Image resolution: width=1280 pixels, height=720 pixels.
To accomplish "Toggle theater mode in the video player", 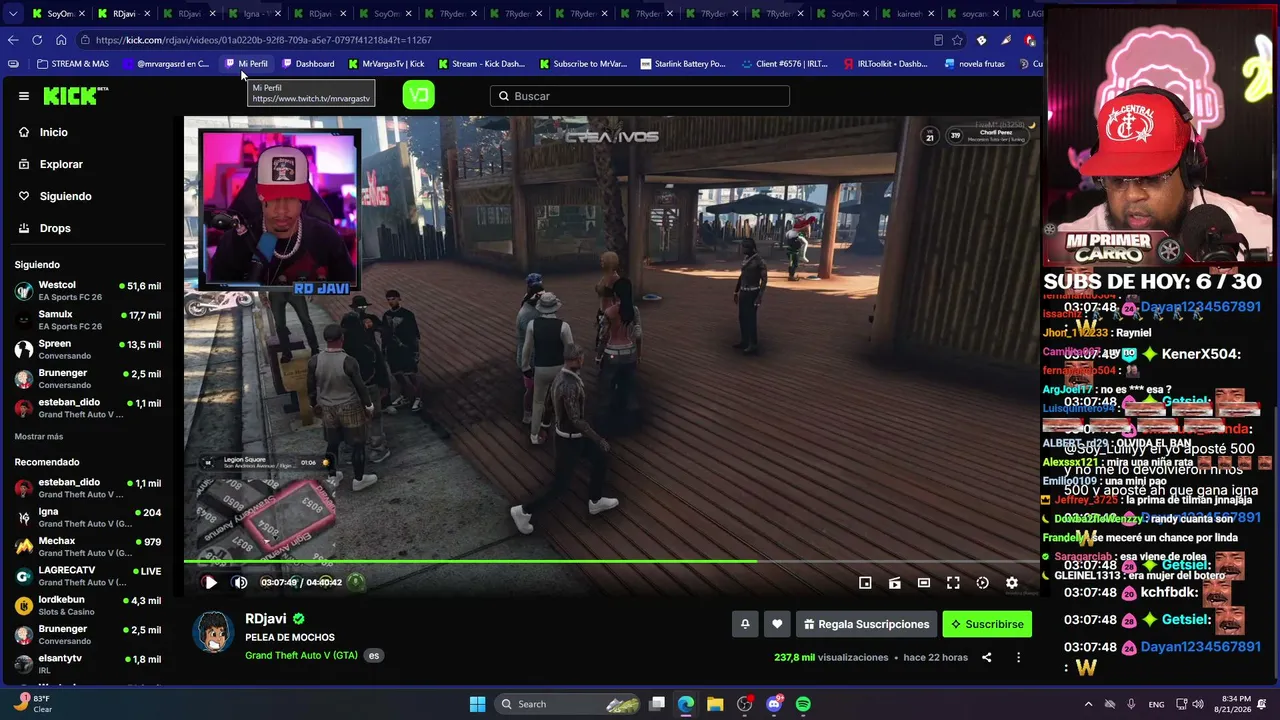I will point(924,583).
